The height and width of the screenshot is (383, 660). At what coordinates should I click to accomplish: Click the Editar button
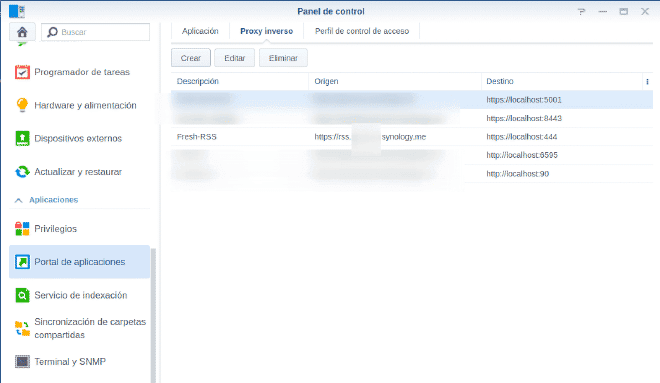coord(234,58)
